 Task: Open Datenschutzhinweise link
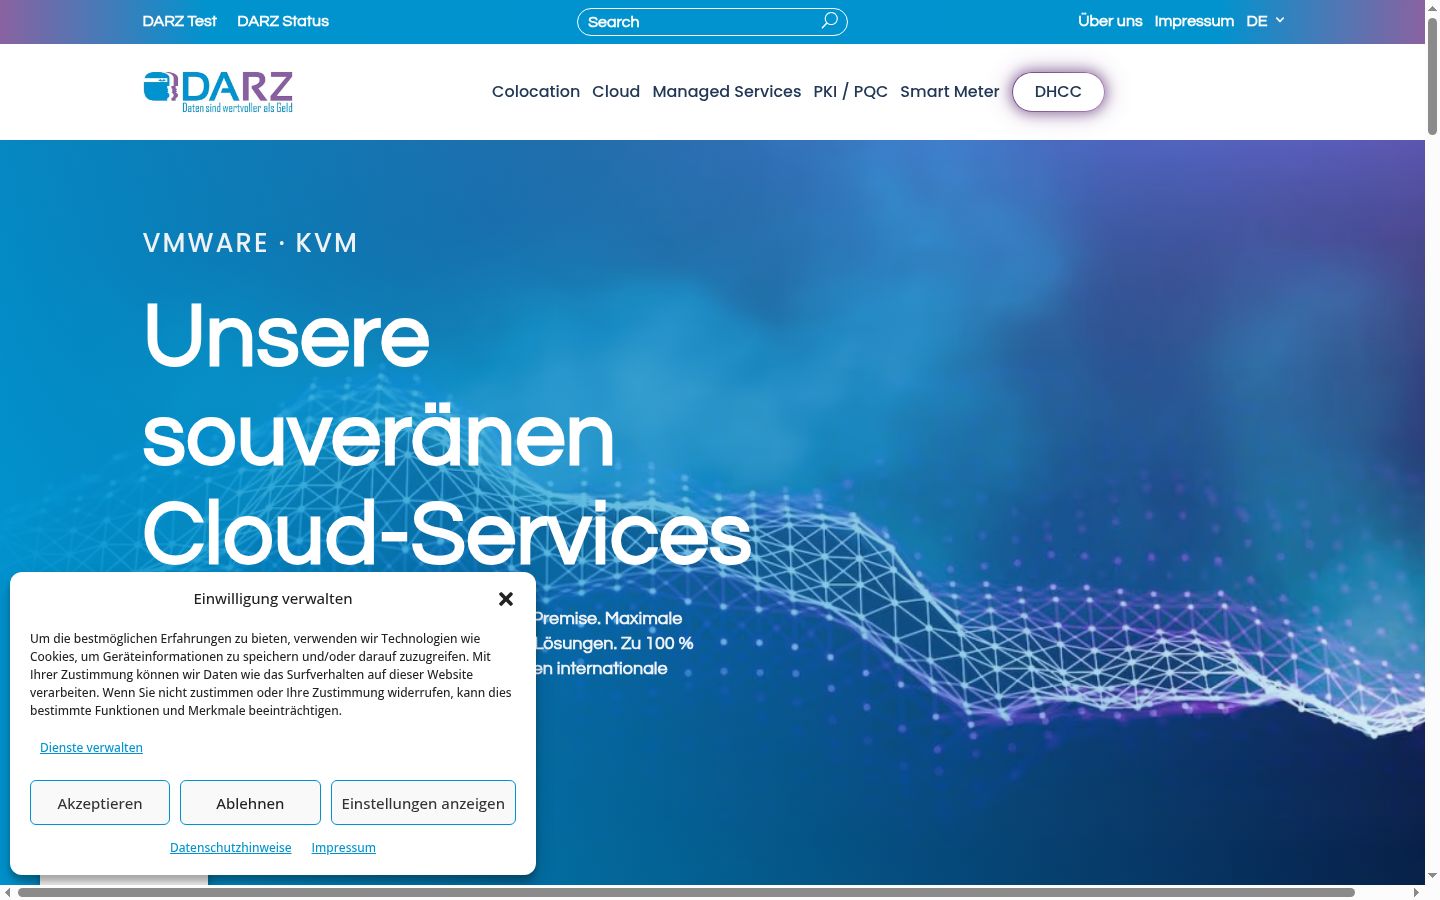(231, 848)
